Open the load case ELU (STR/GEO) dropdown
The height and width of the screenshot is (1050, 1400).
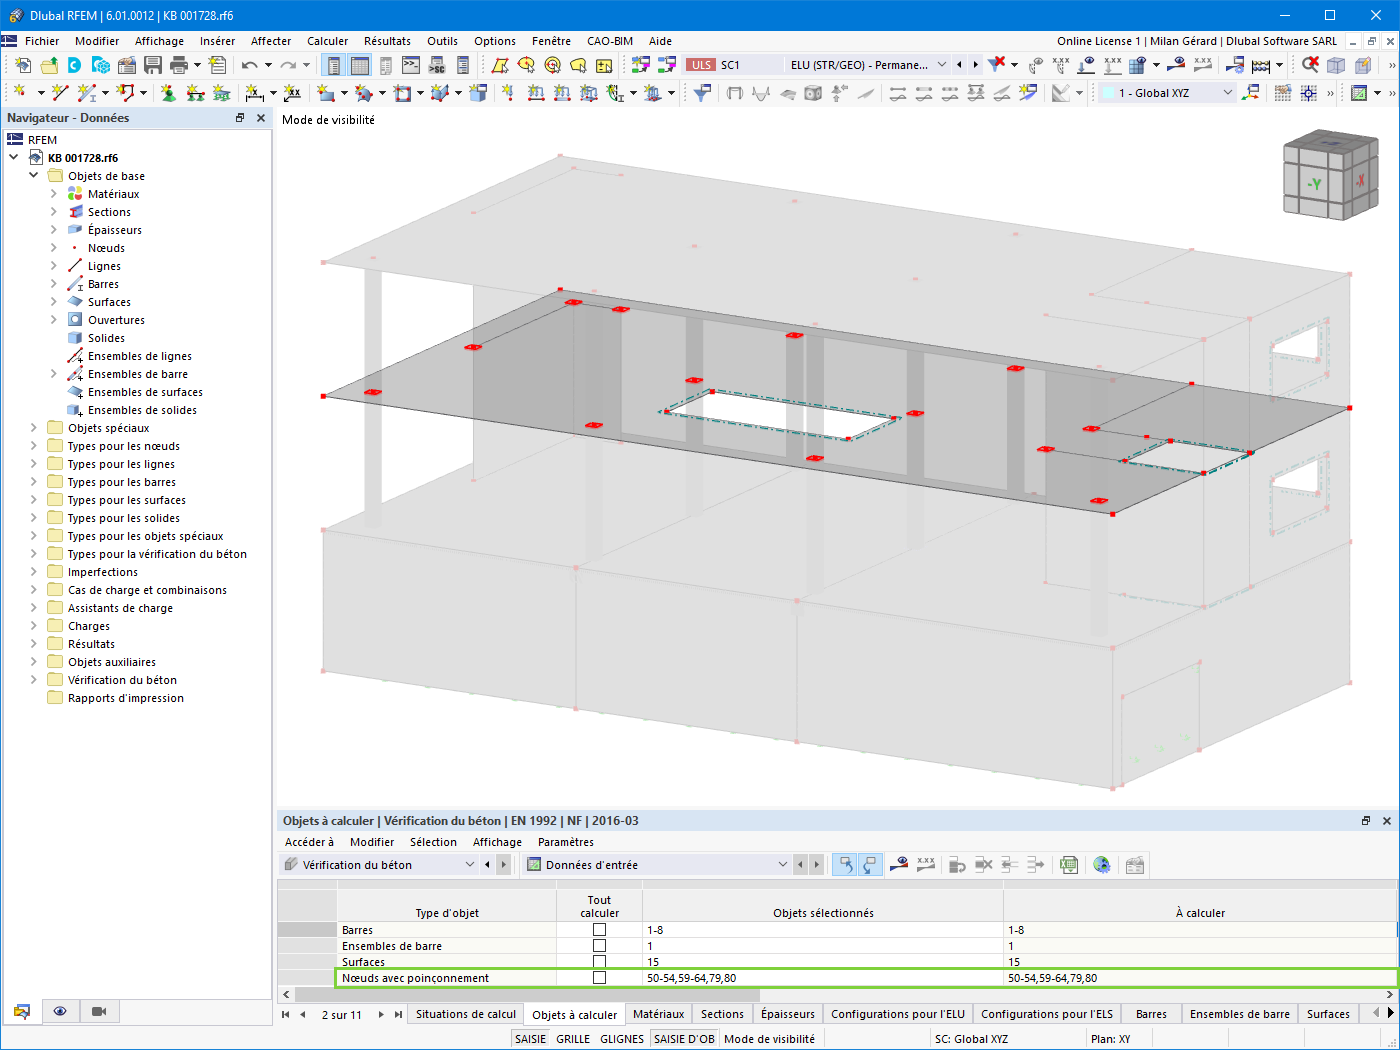click(x=941, y=65)
